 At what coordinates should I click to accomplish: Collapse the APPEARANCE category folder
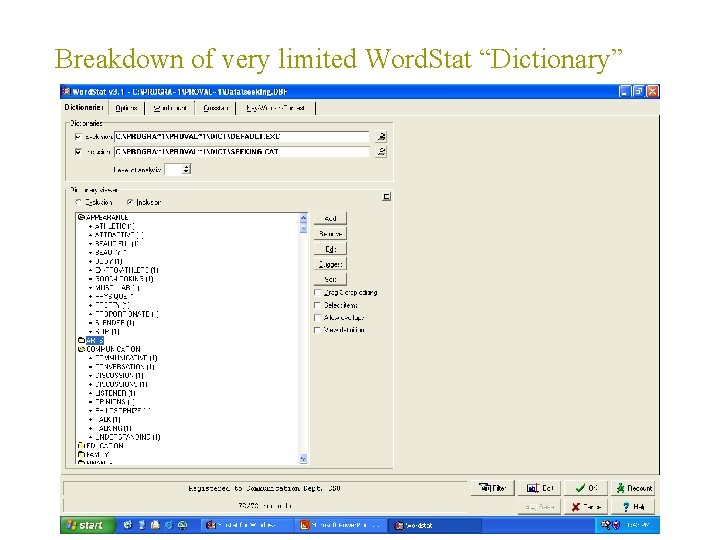coord(81,217)
